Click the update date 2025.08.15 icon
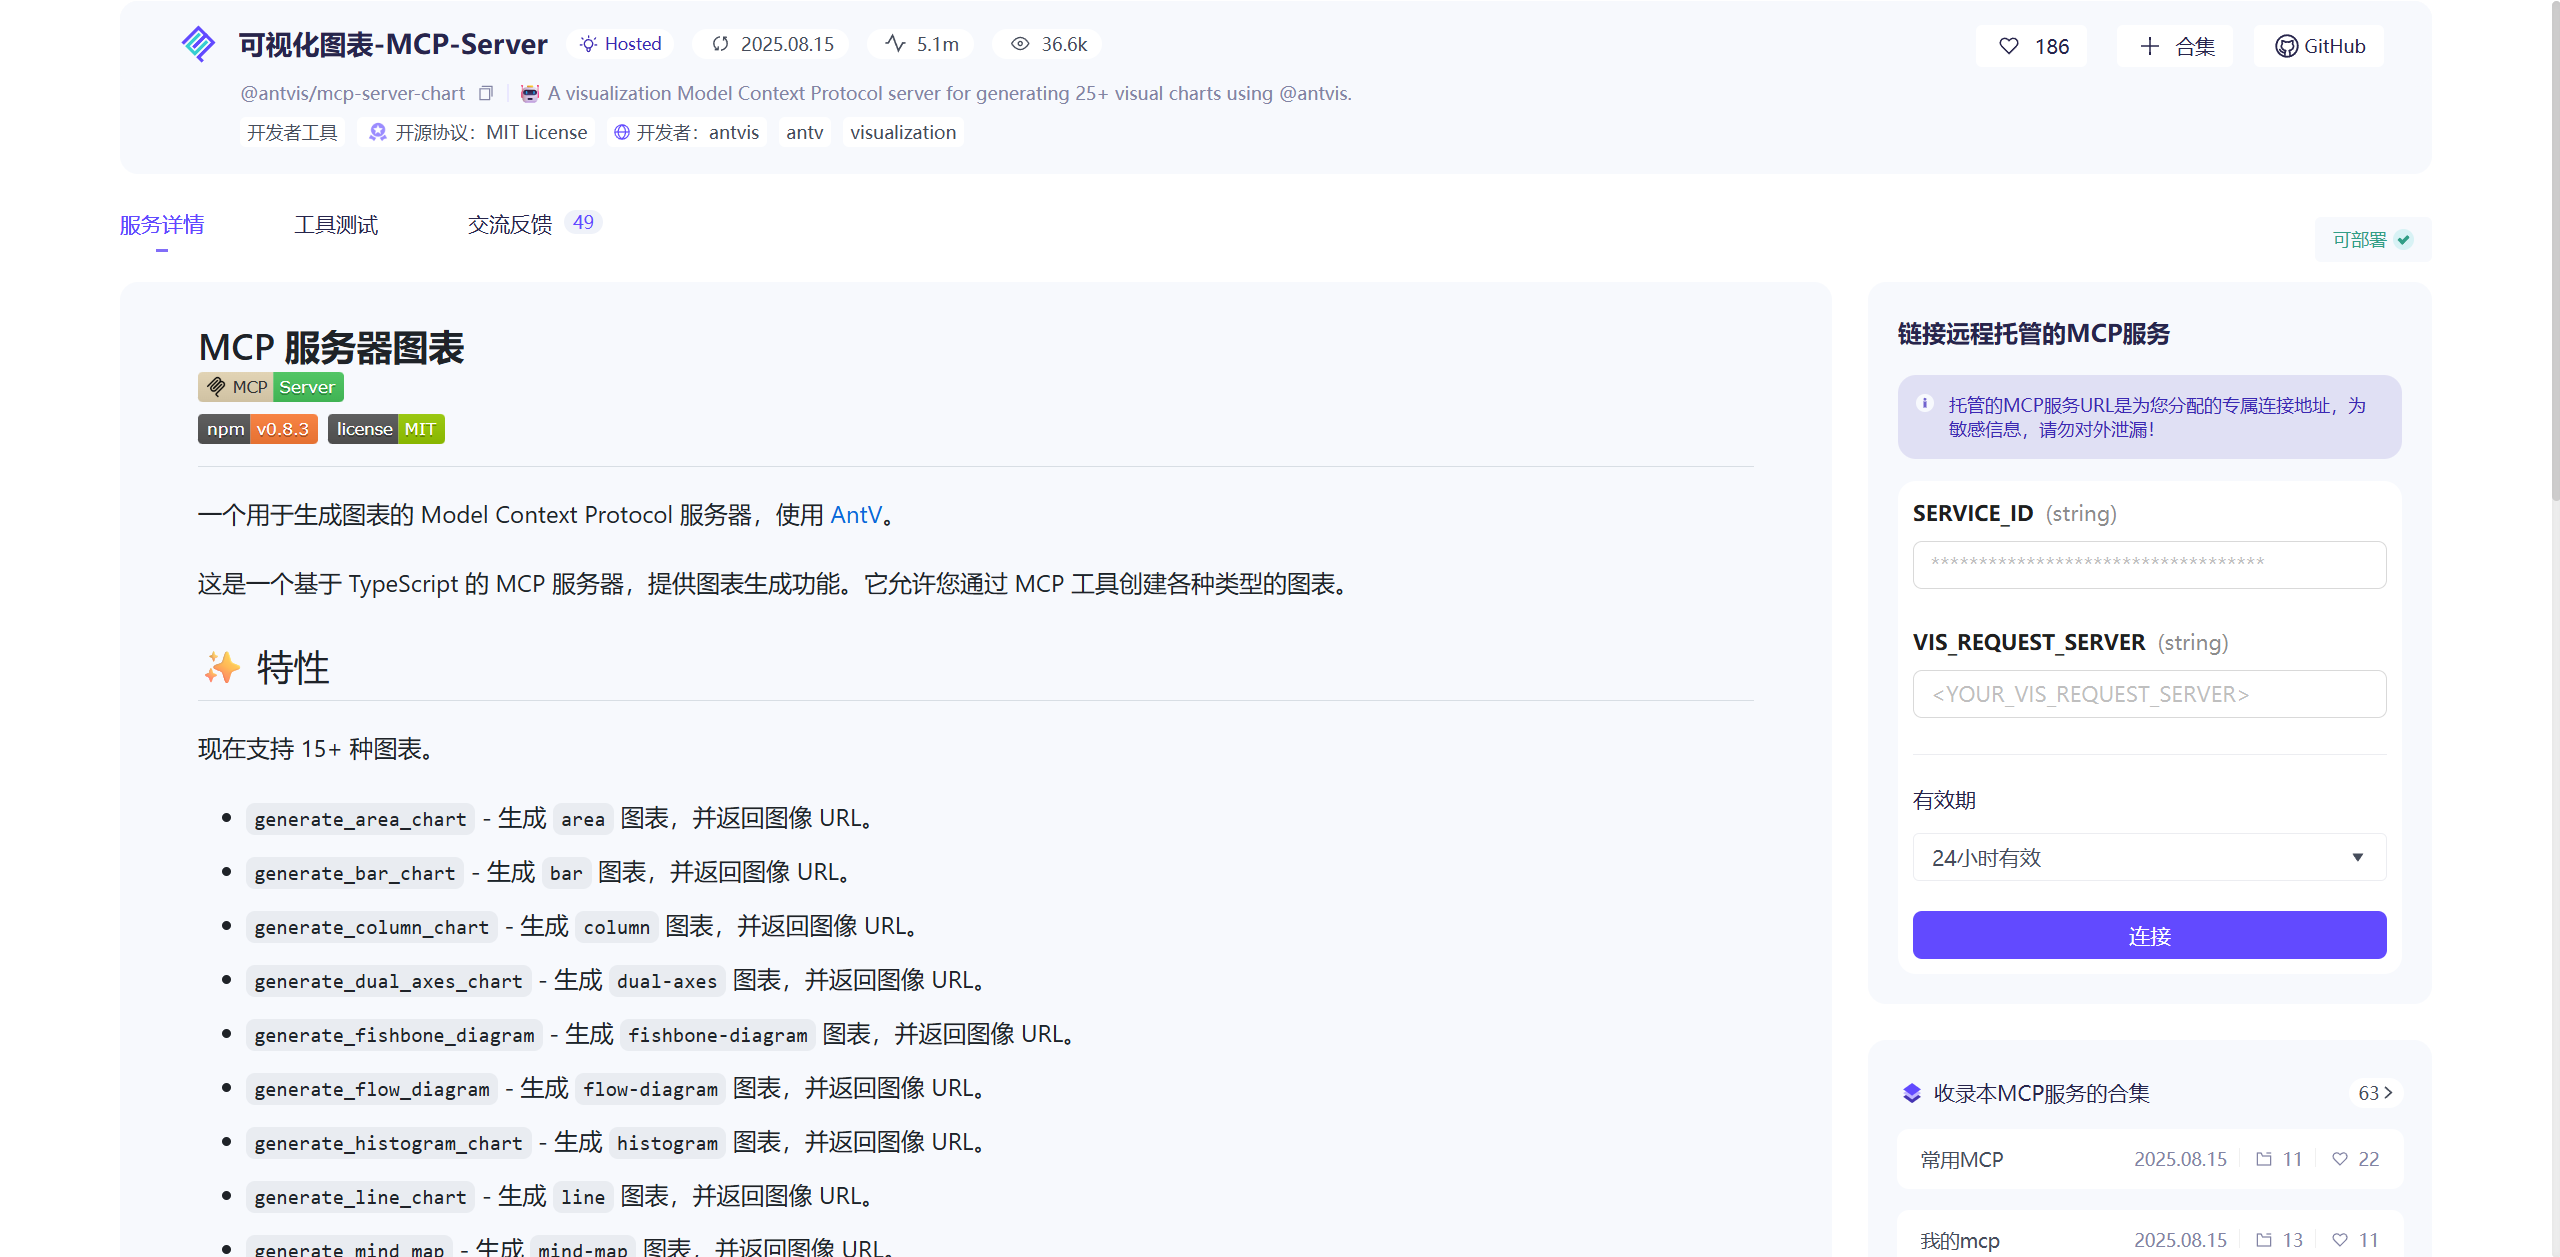Screen dimensions: 2560x1257 720,44
